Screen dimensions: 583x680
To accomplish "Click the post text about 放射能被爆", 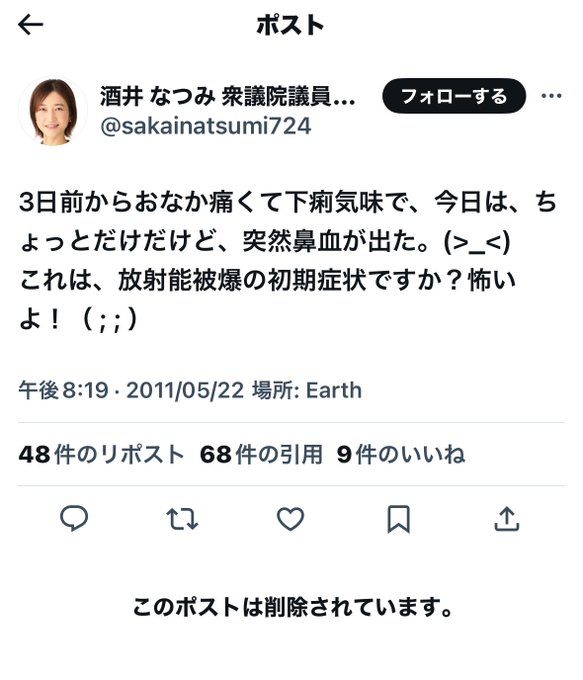I will pyautogui.click(x=288, y=261).
